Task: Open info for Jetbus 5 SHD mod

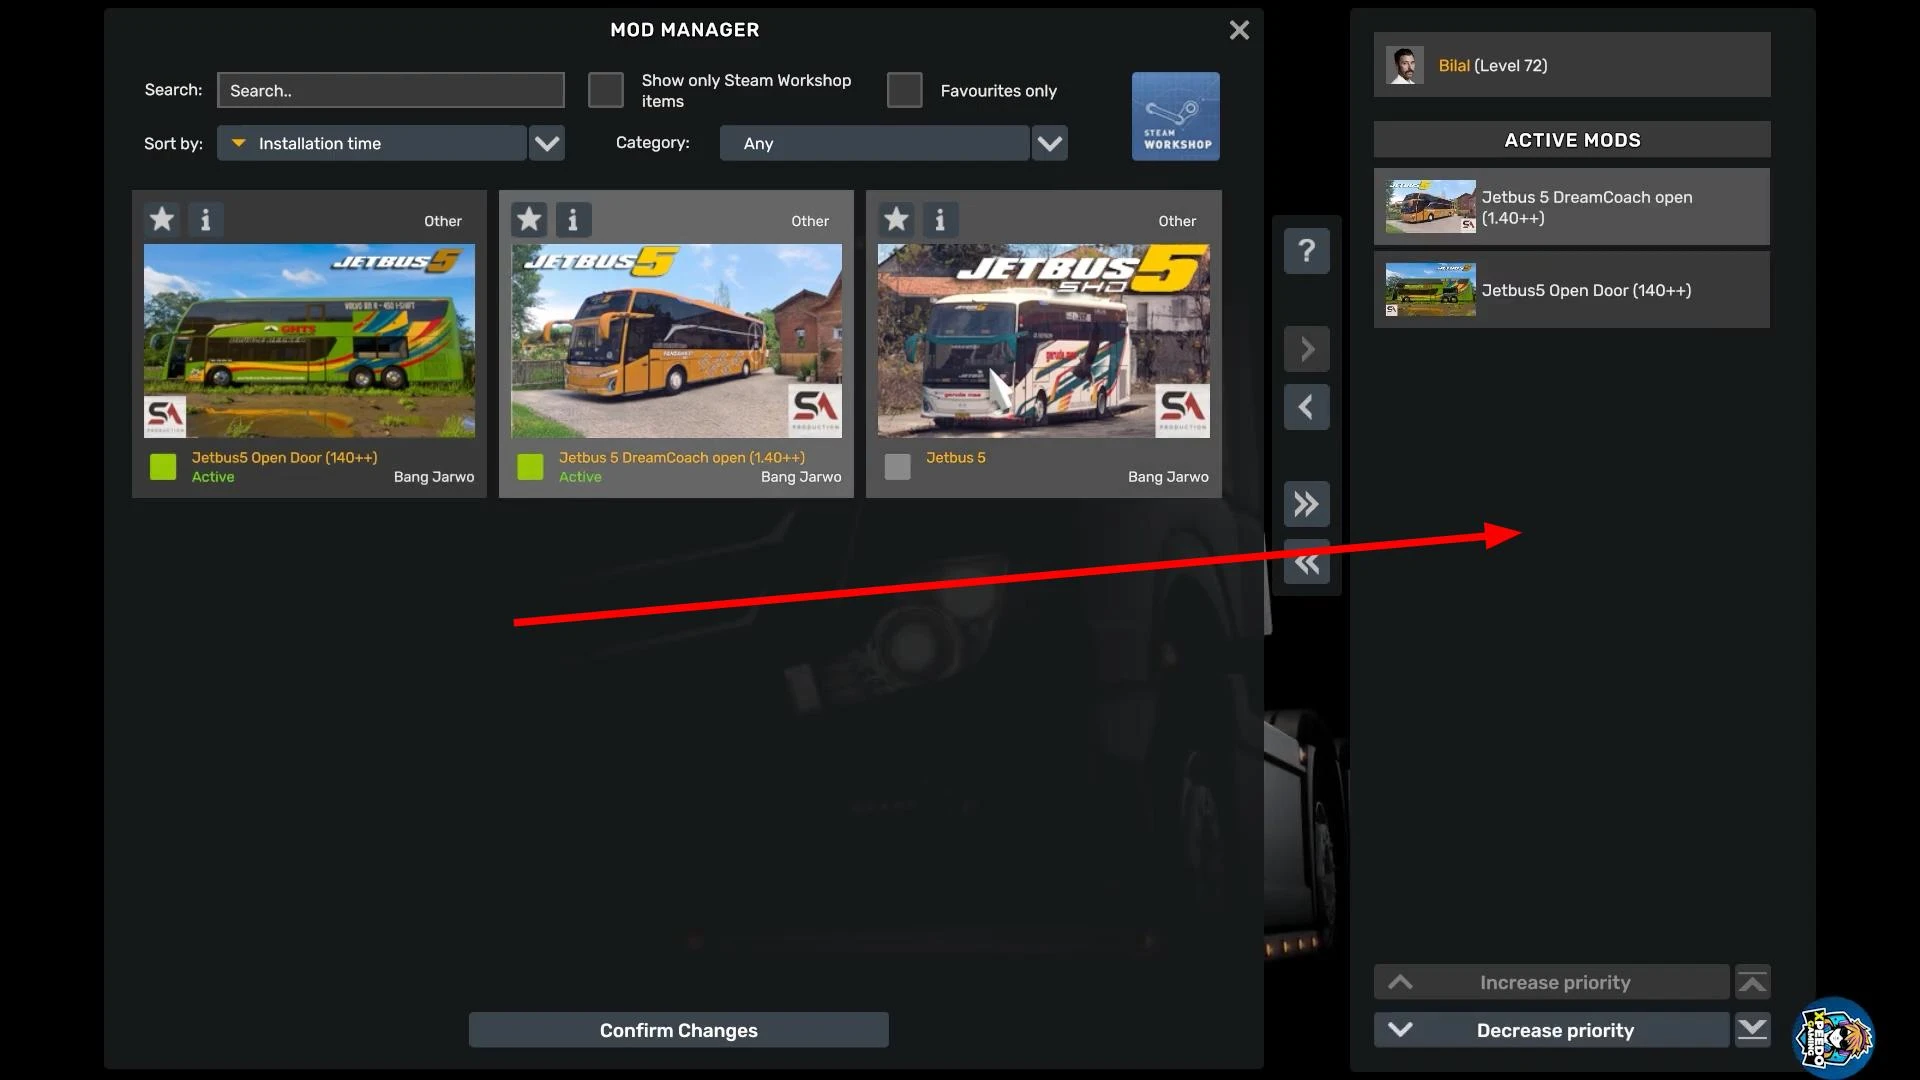Action: [x=940, y=219]
